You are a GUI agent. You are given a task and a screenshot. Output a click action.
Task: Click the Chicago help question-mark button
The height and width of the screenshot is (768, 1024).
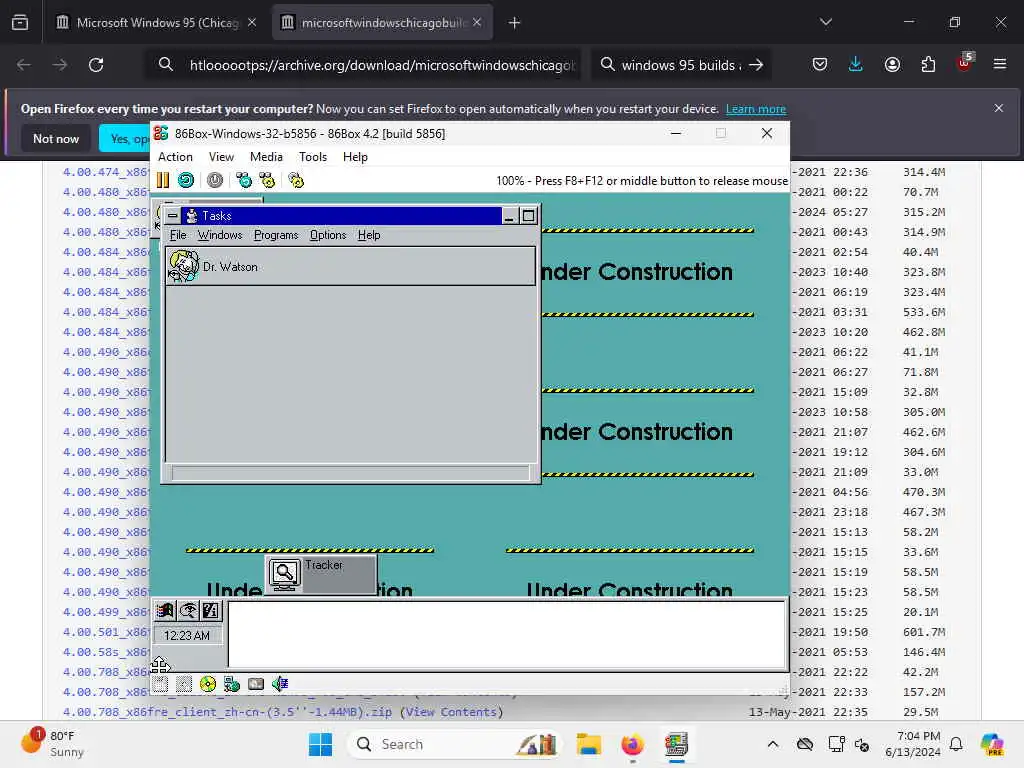coord(211,611)
